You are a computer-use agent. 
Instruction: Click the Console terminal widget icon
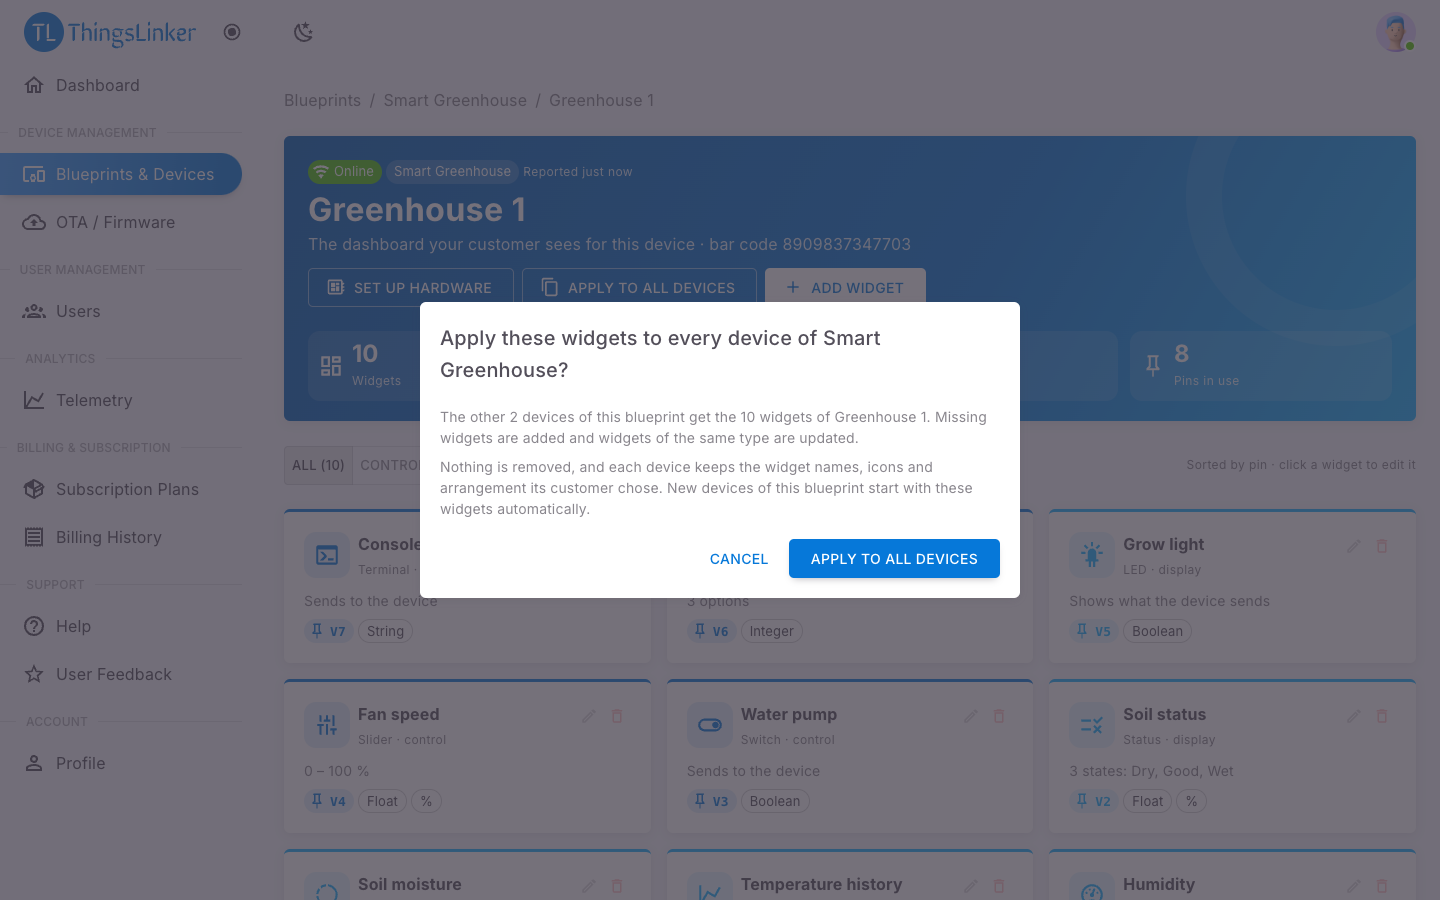327,555
